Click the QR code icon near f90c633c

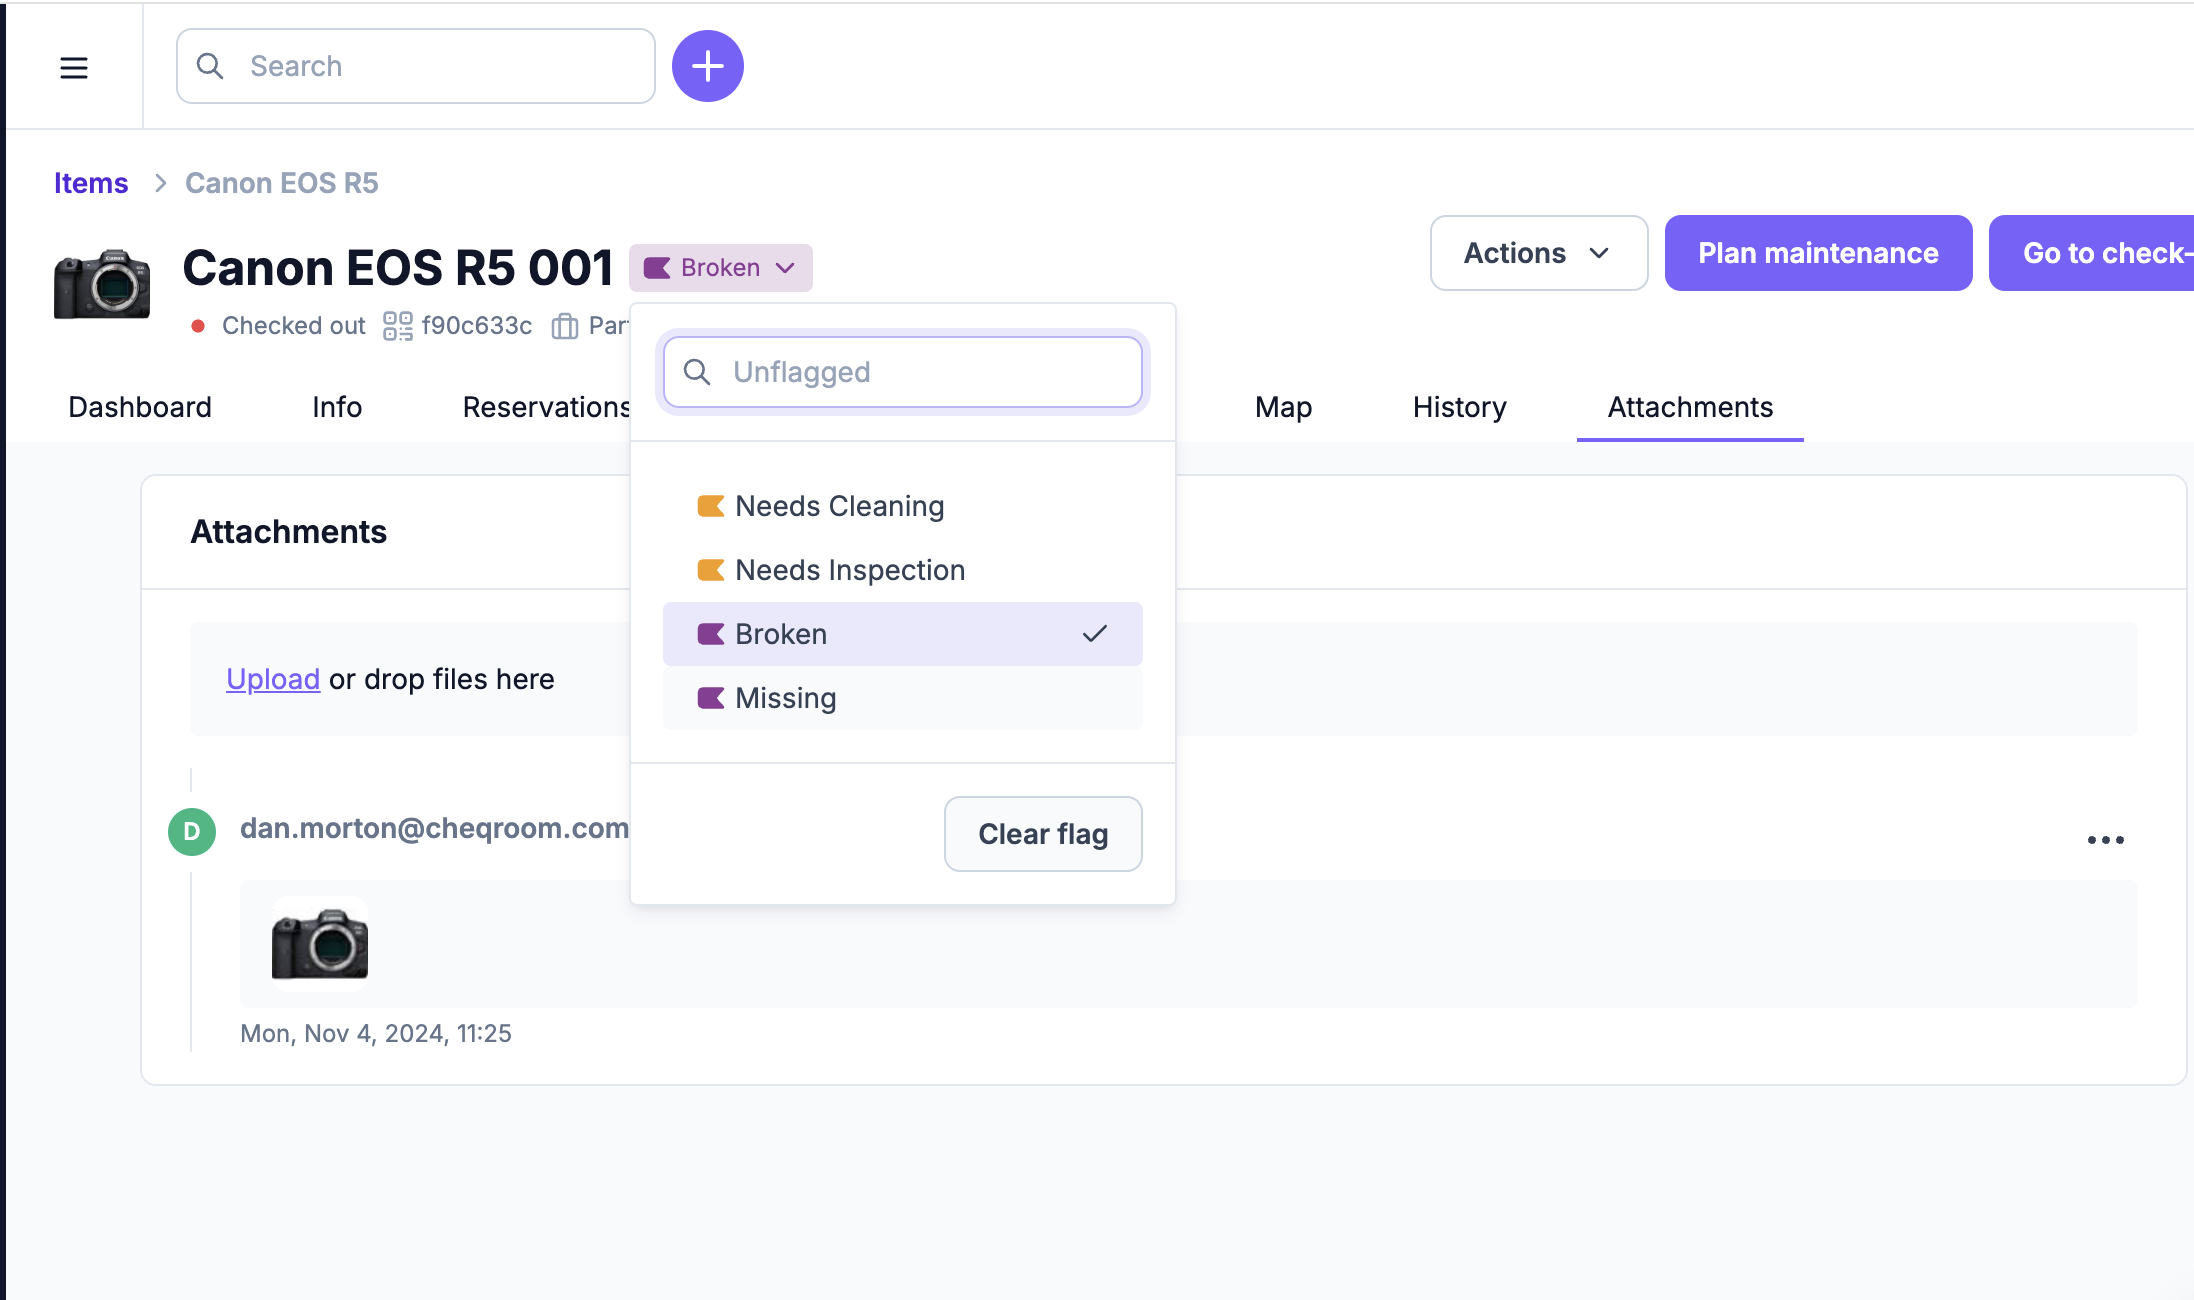point(398,326)
